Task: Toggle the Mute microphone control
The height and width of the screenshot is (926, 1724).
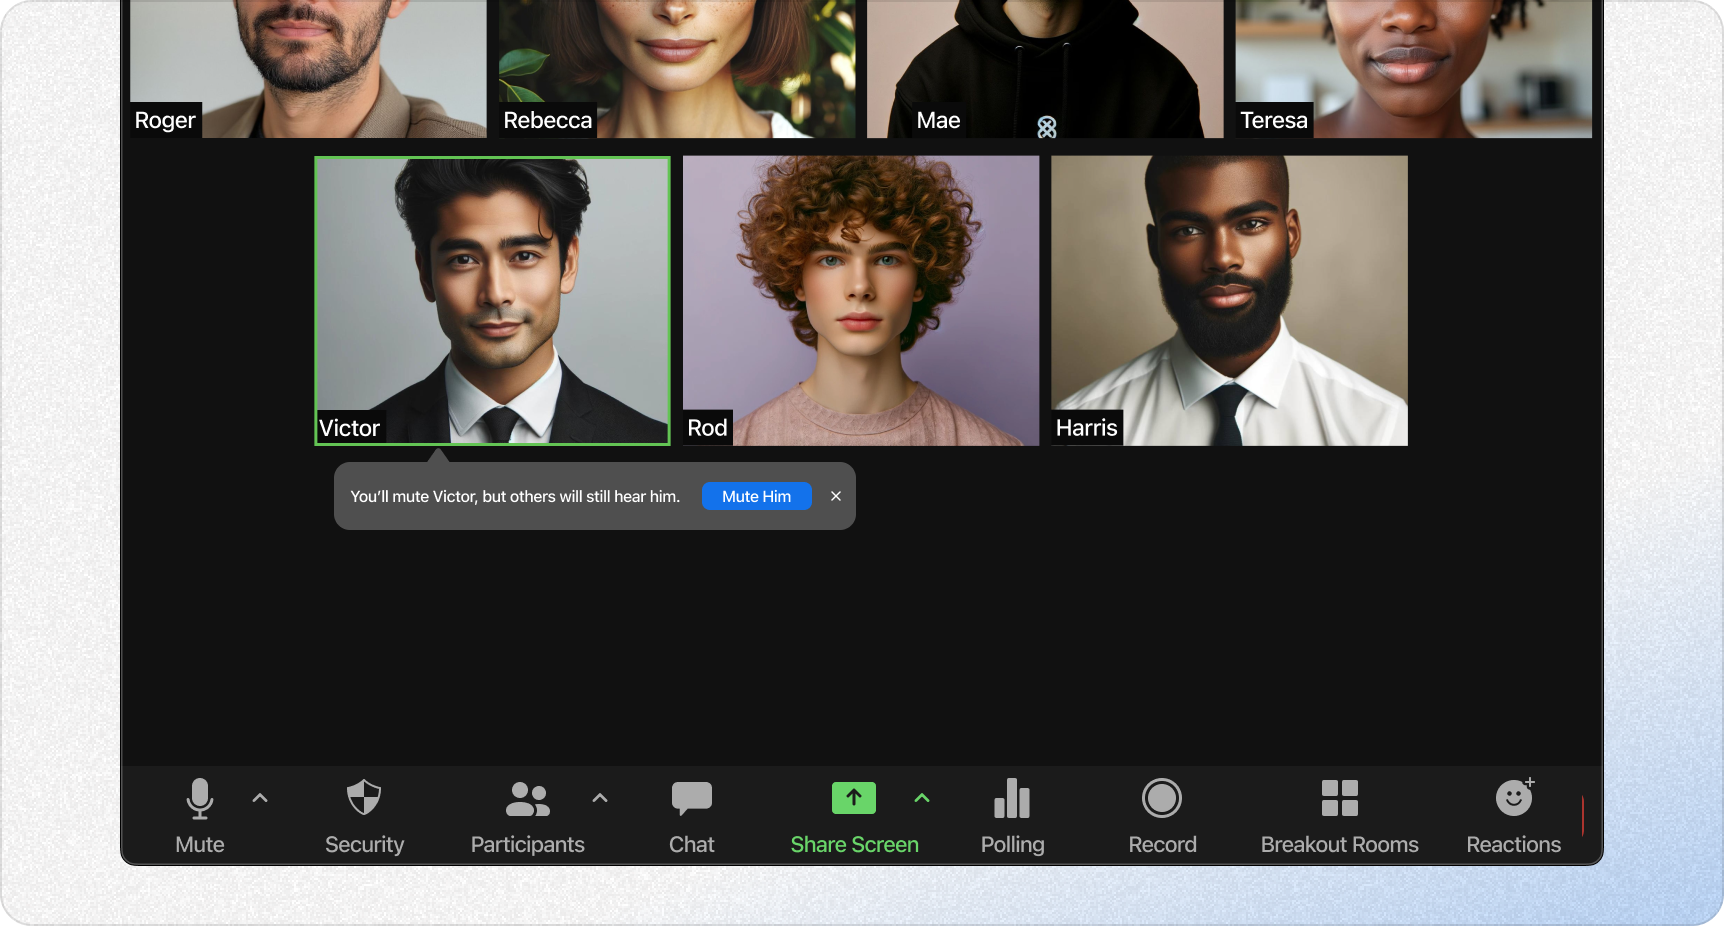Action: (199, 815)
